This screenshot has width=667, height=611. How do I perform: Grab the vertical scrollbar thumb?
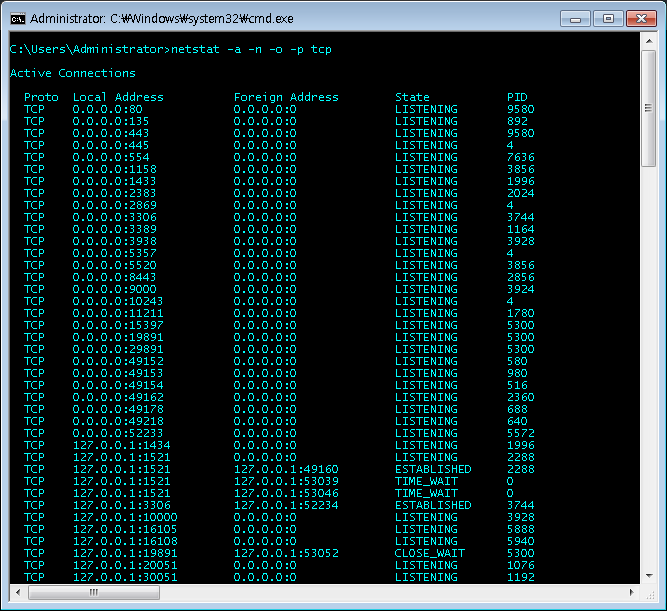pyautogui.click(x=649, y=108)
